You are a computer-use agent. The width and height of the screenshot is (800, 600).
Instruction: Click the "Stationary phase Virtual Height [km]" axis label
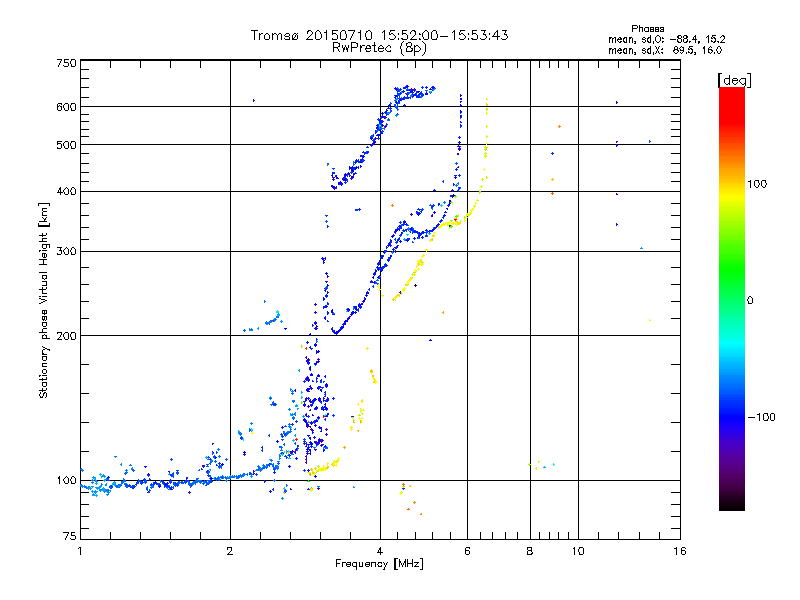tap(44, 300)
